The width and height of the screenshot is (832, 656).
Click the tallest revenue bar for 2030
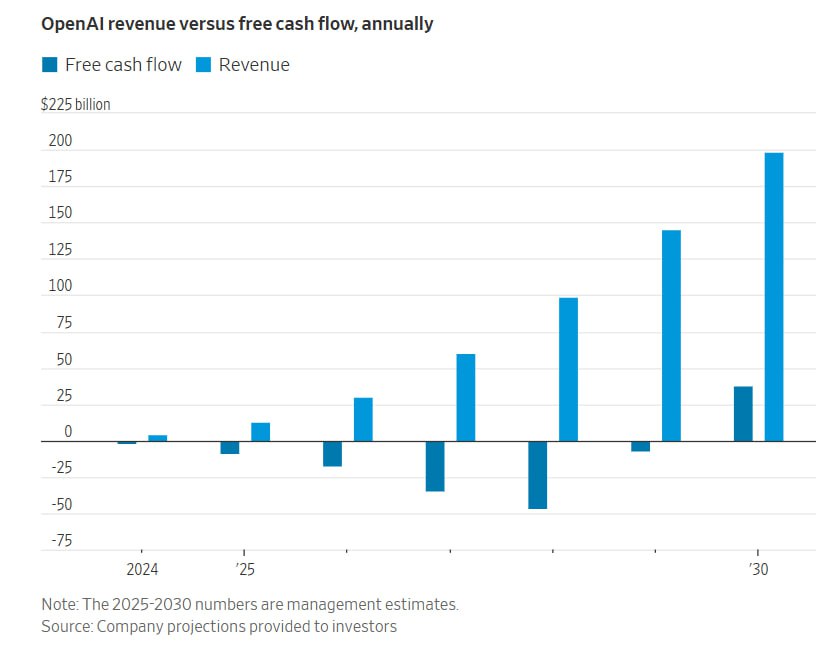click(x=773, y=297)
